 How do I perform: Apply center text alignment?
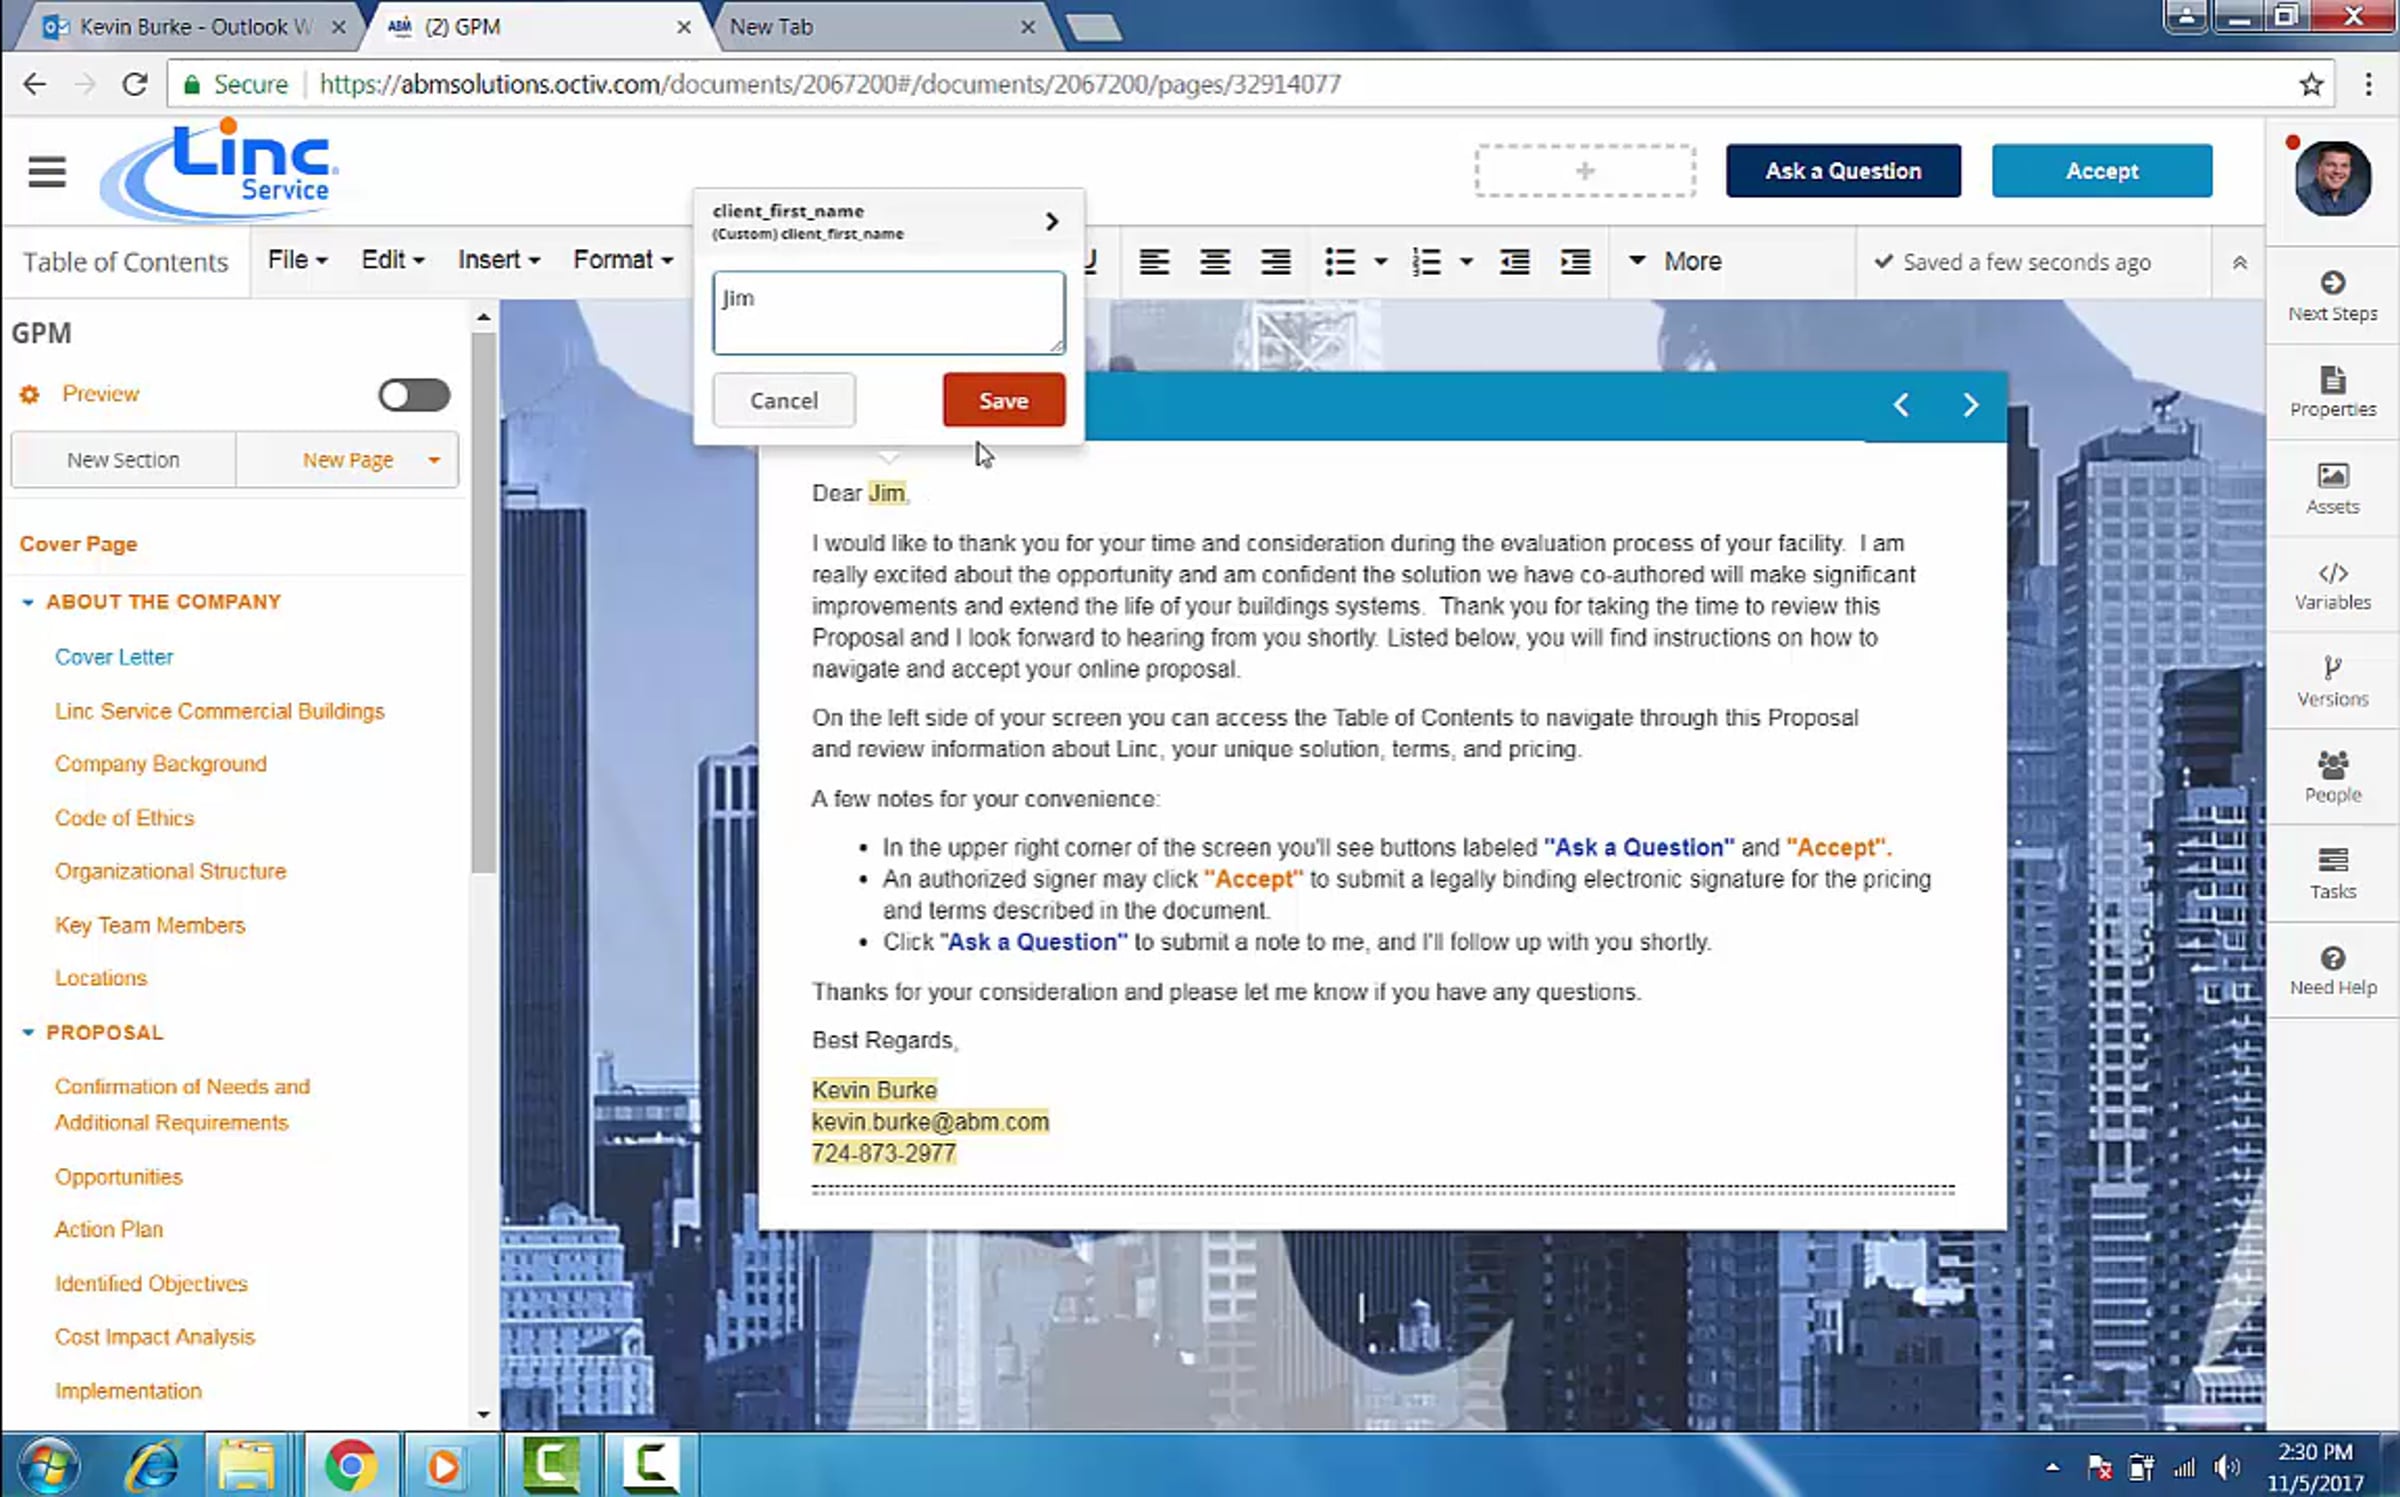[x=1215, y=262]
